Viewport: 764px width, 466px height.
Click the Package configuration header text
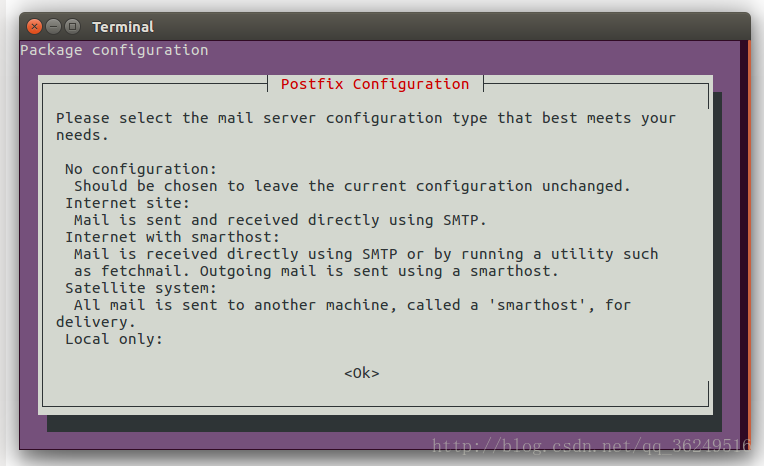[x=114, y=50]
